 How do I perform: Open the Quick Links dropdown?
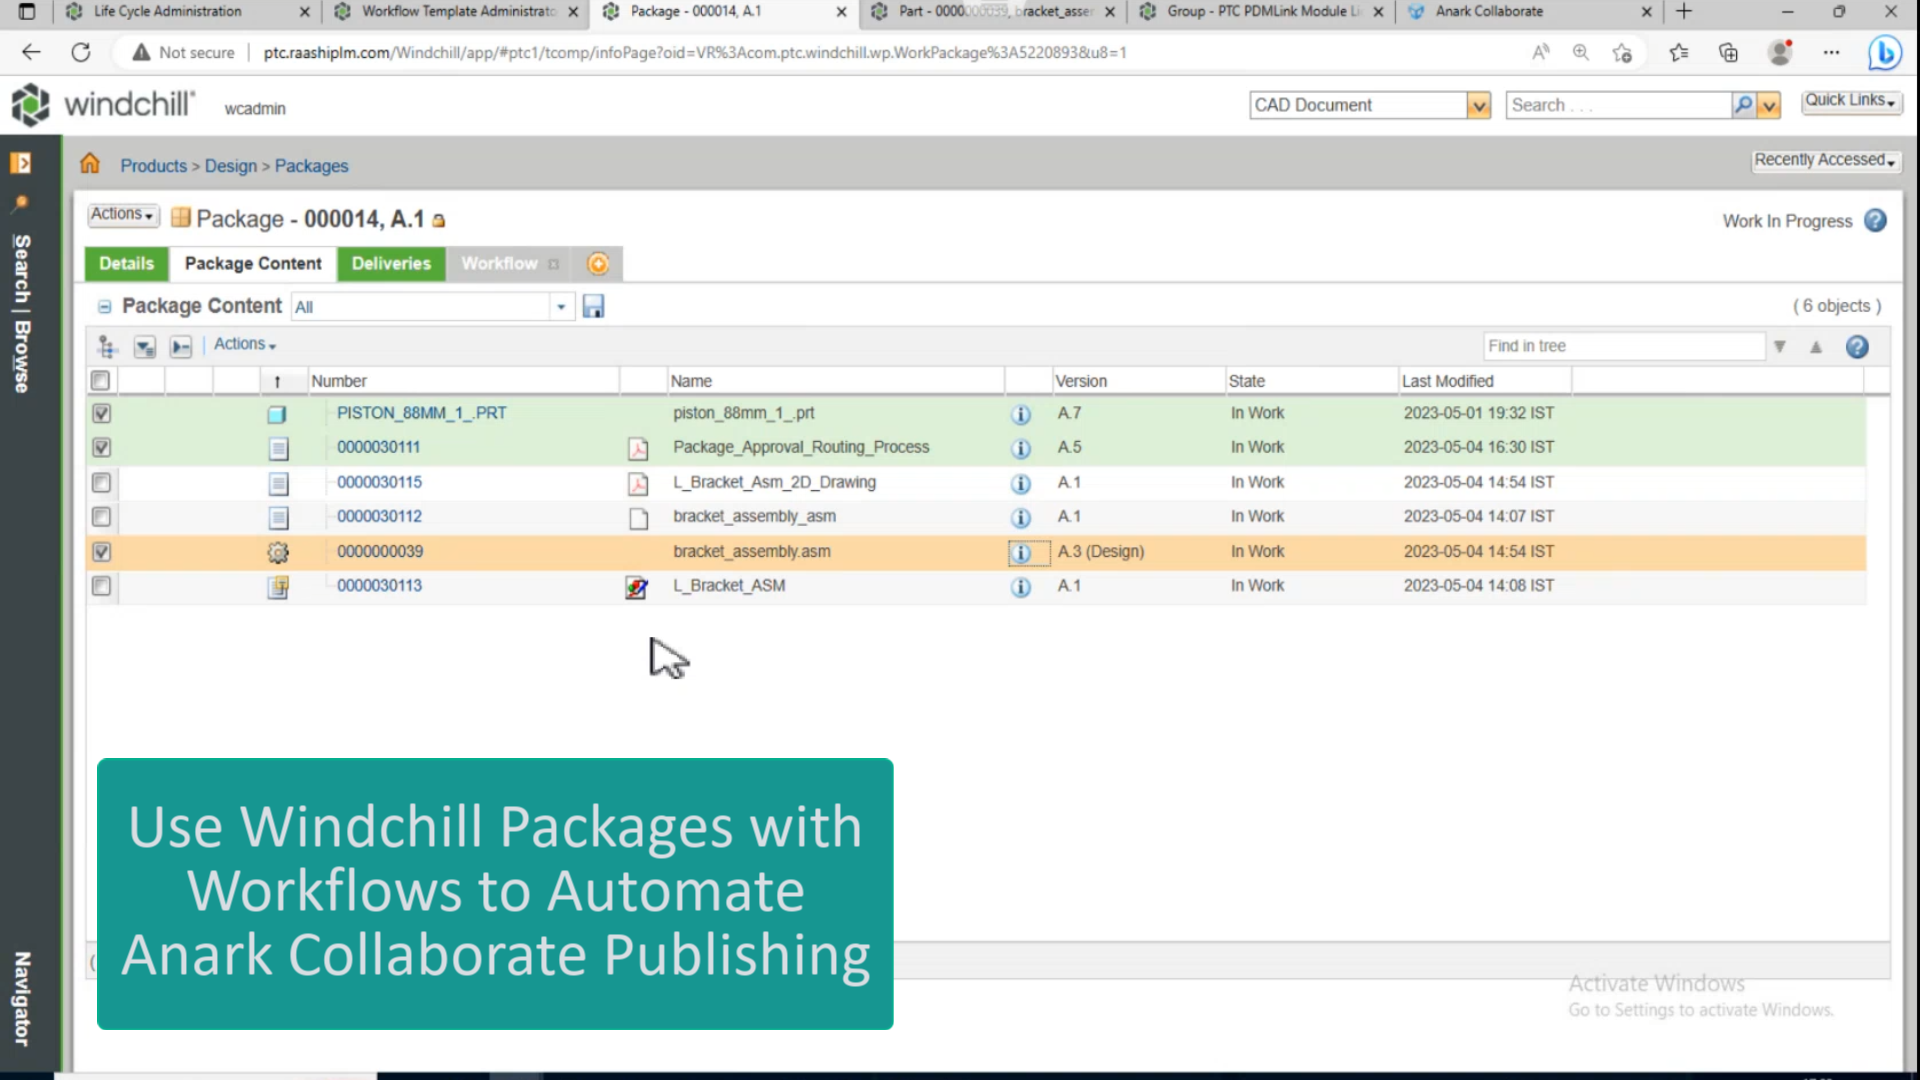1851,101
